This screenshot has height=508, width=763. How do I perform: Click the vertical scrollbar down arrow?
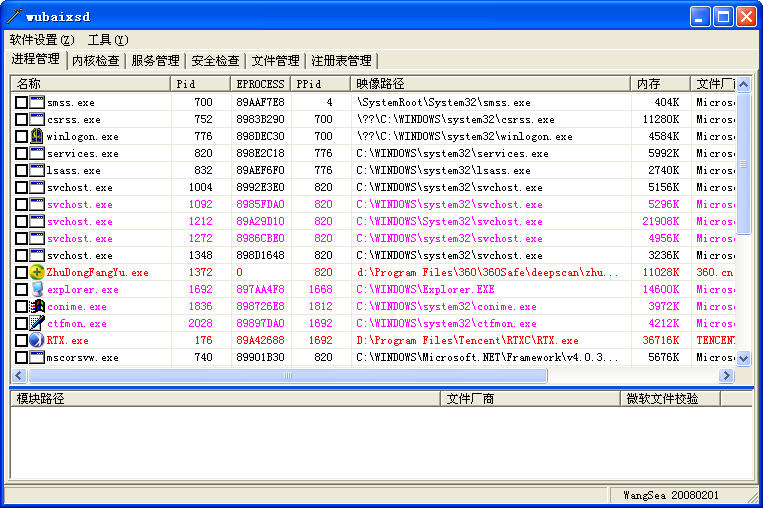tap(743, 359)
